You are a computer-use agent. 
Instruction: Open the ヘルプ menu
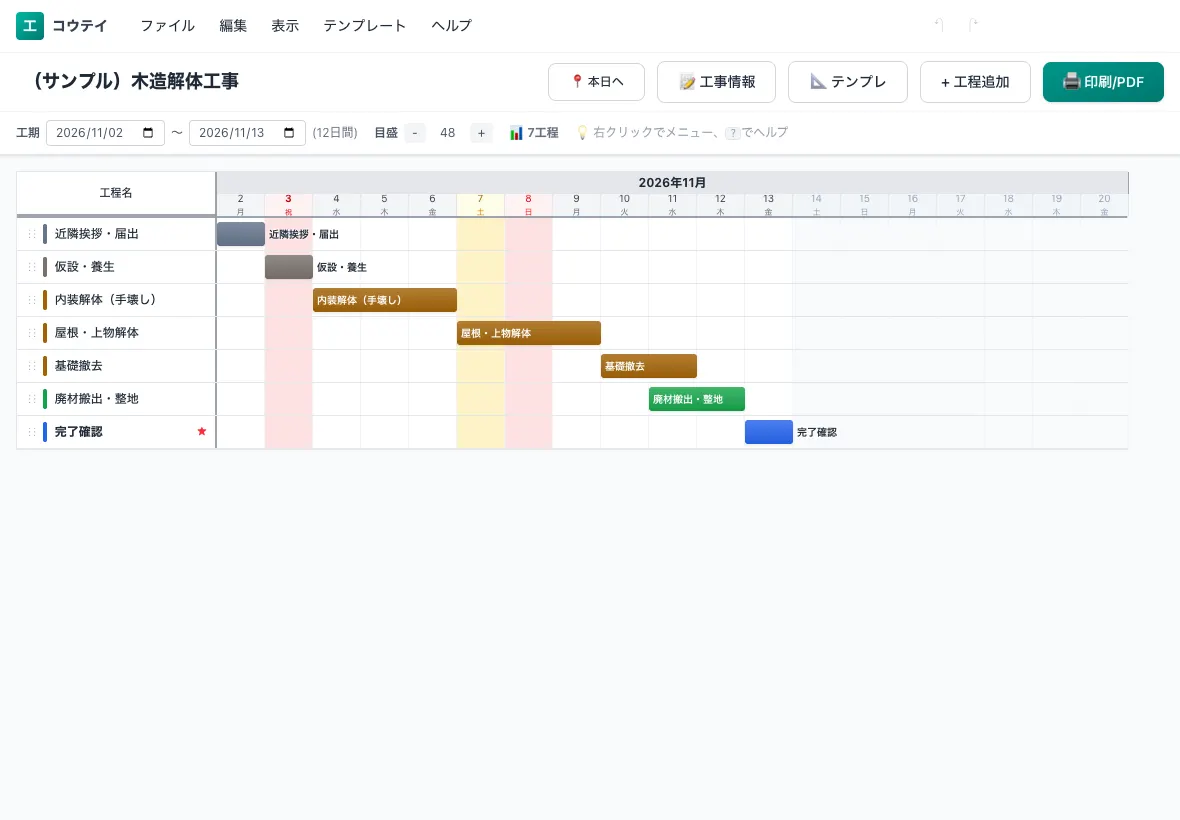pos(451,26)
